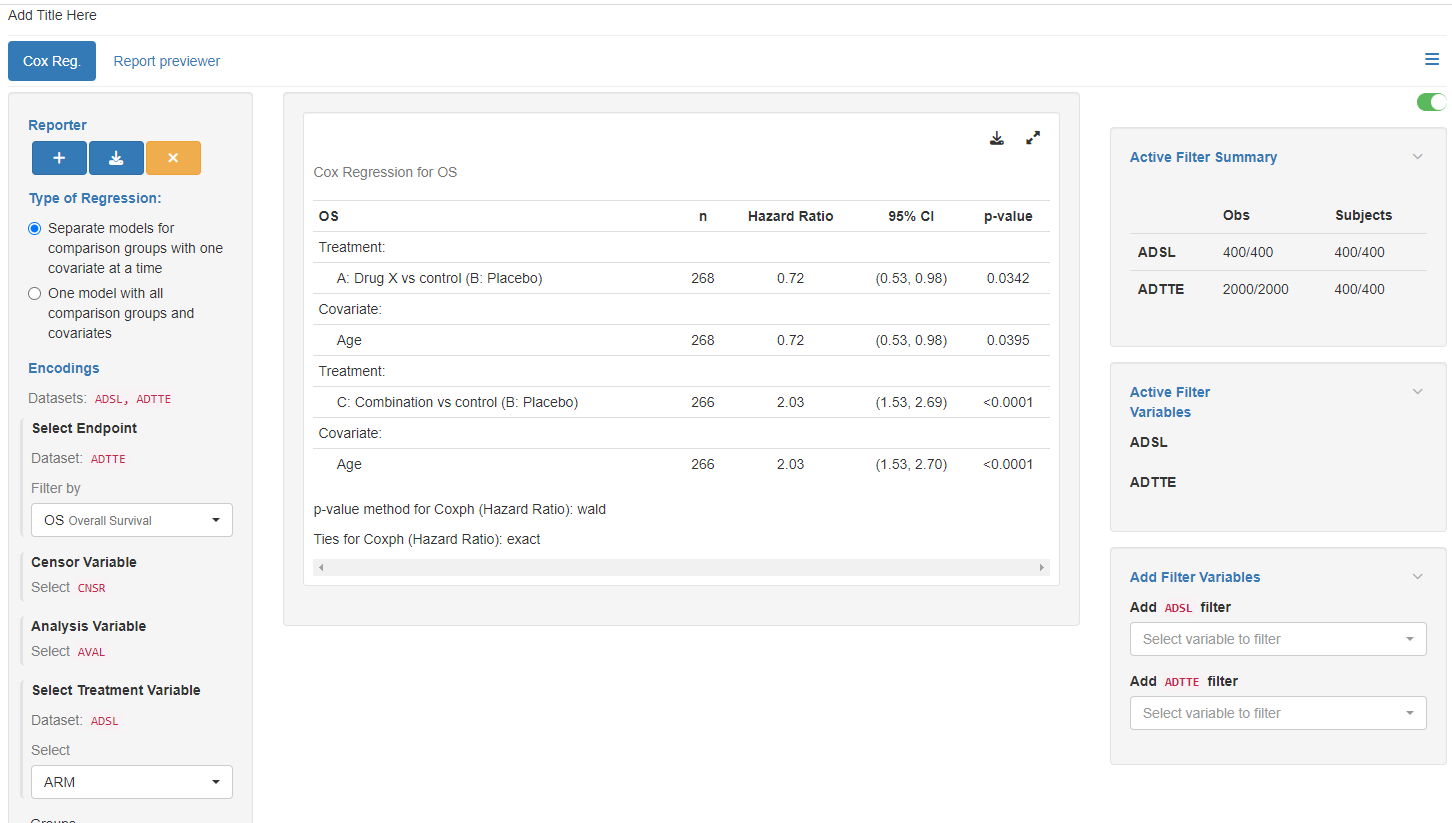Select the separate models regression option

click(33, 228)
